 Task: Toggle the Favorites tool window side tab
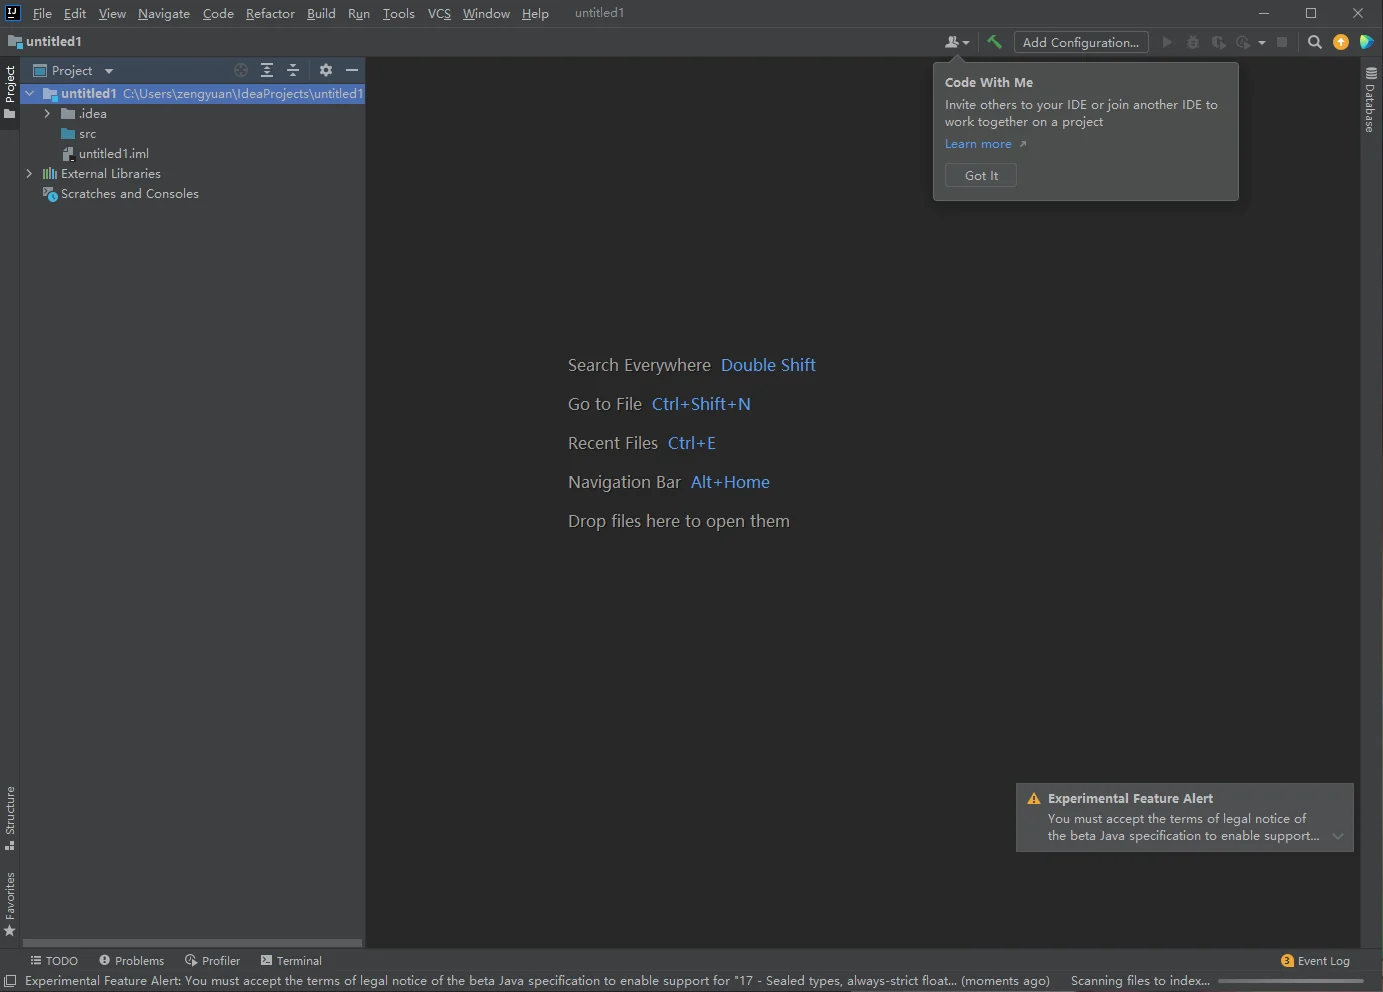coord(10,904)
